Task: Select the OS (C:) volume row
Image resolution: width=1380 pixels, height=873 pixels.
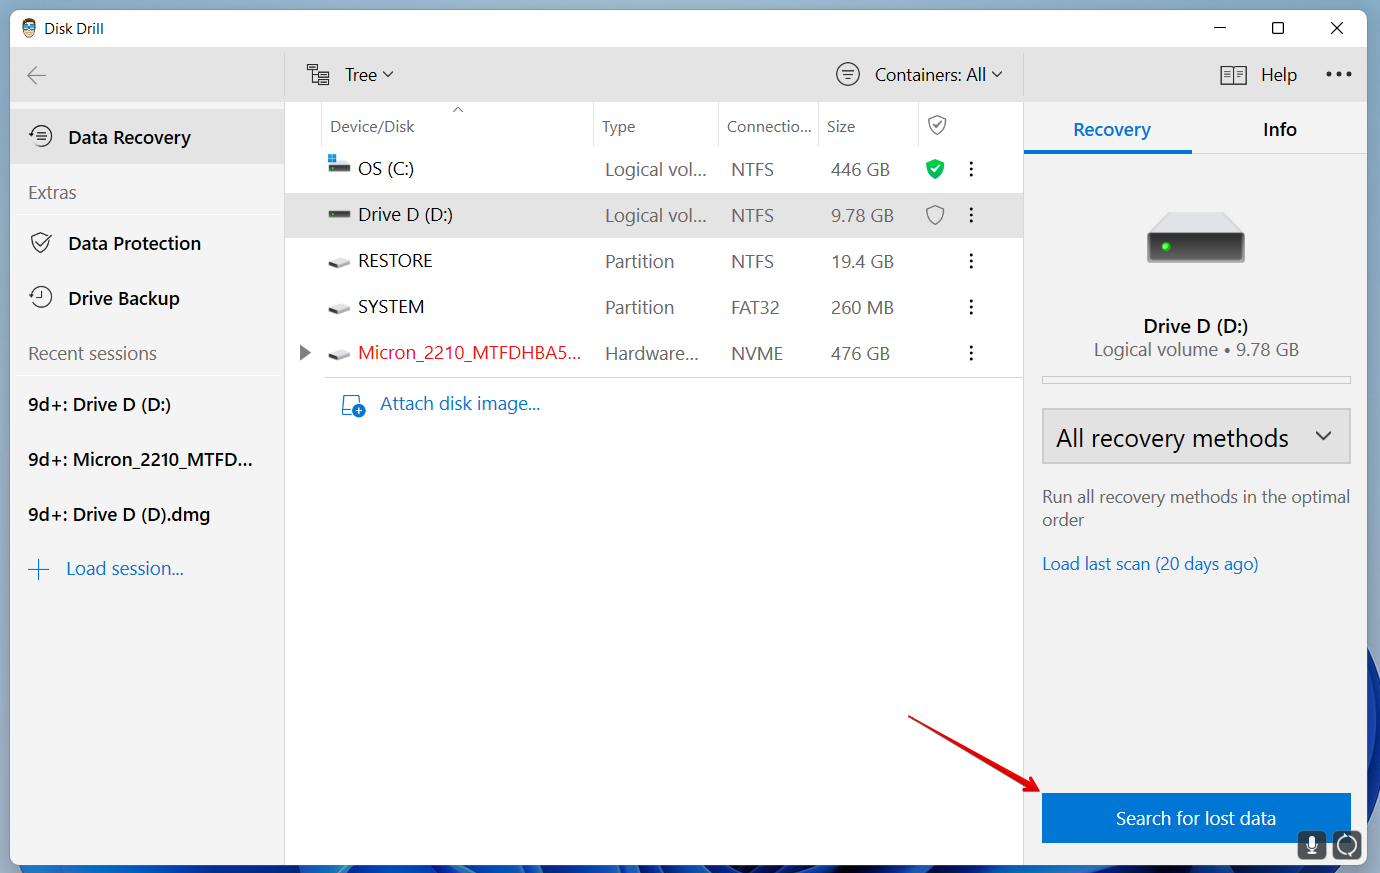Action: (x=654, y=169)
